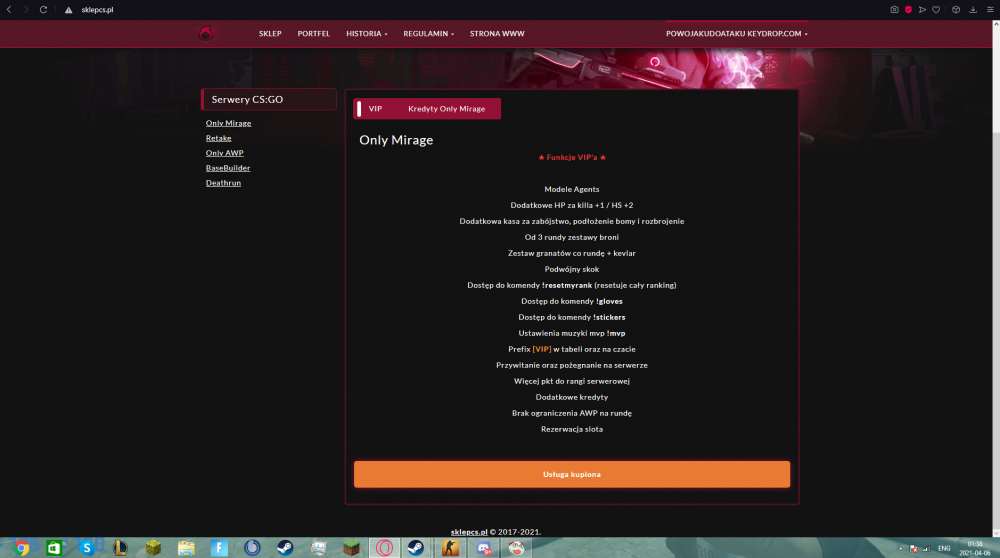Open the green store icon in taskbar

tap(54, 548)
